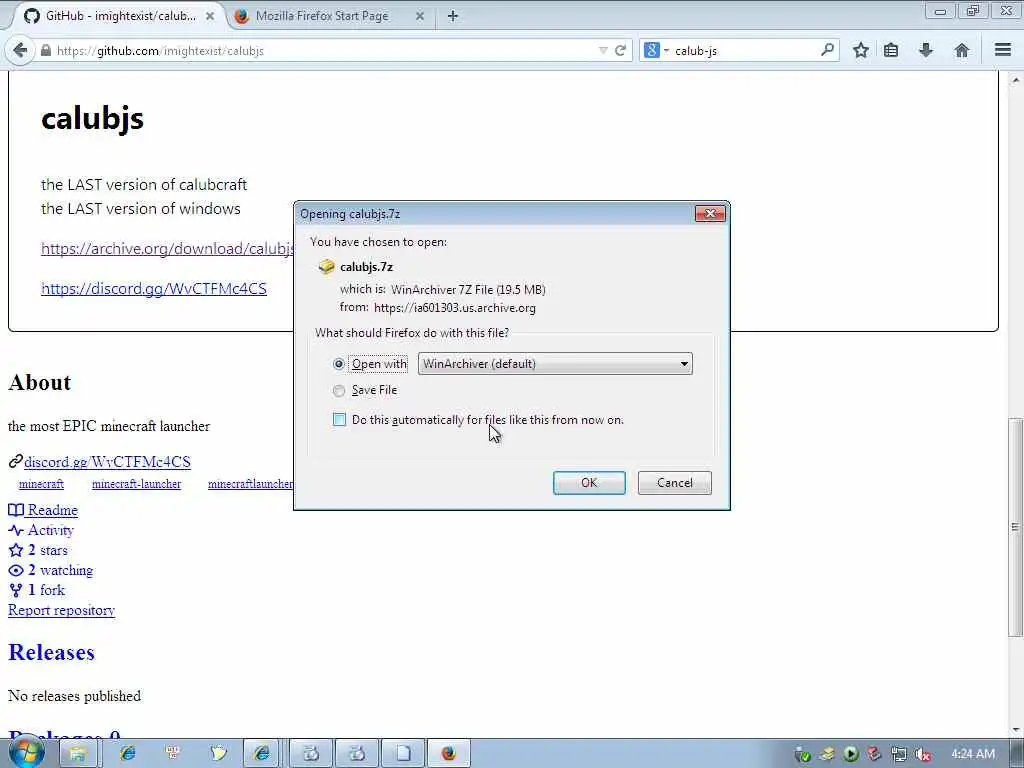Switch to Mozilla Firefox Start Page tab
1024x768 pixels.
click(x=323, y=16)
